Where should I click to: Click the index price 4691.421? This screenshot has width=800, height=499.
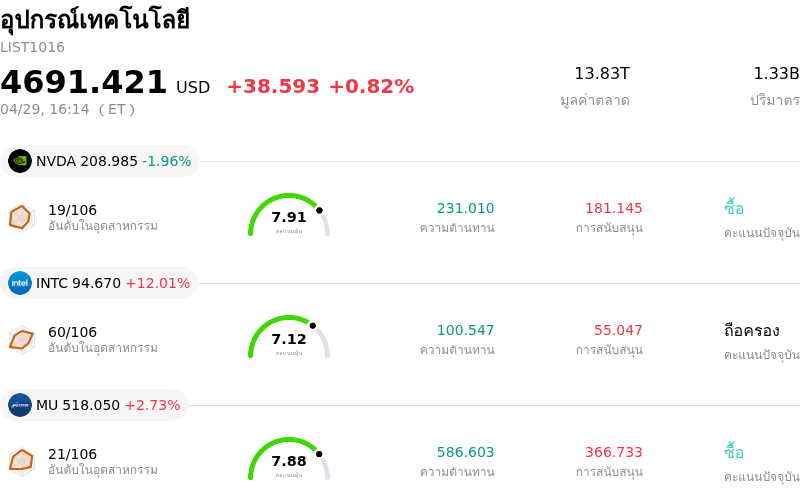pyautogui.click(x=84, y=83)
